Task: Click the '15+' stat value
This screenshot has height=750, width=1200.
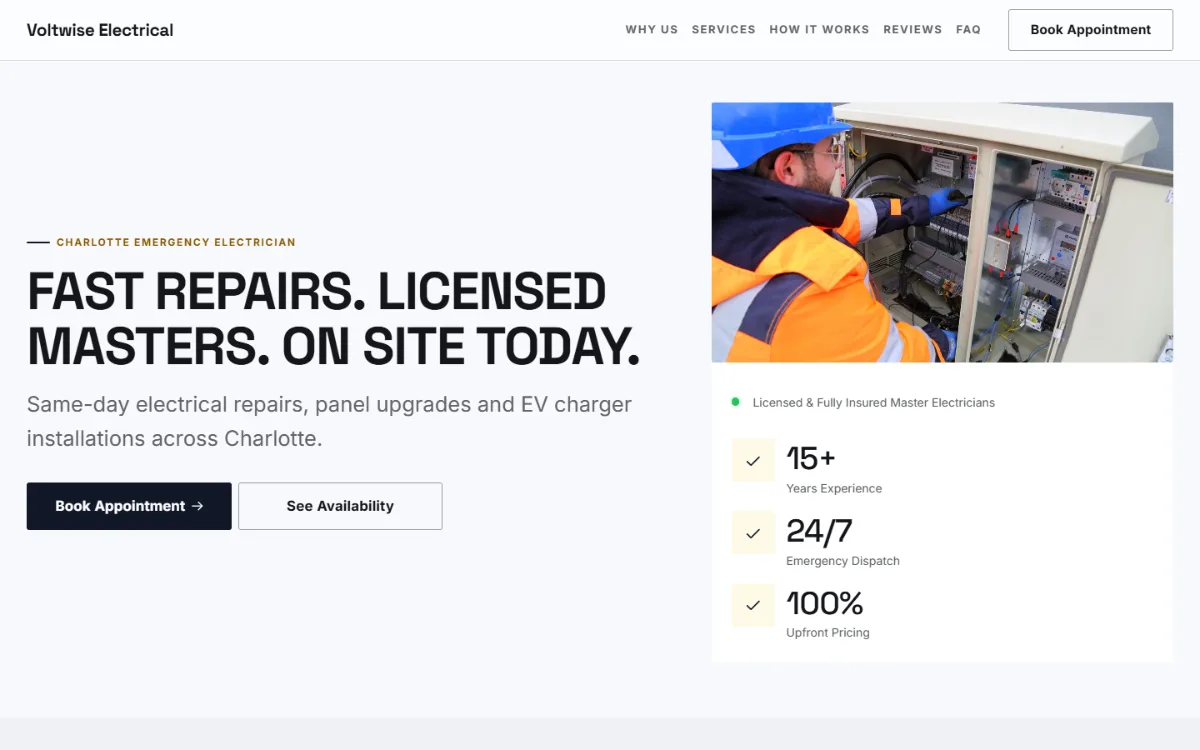Action: click(x=811, y=458)
